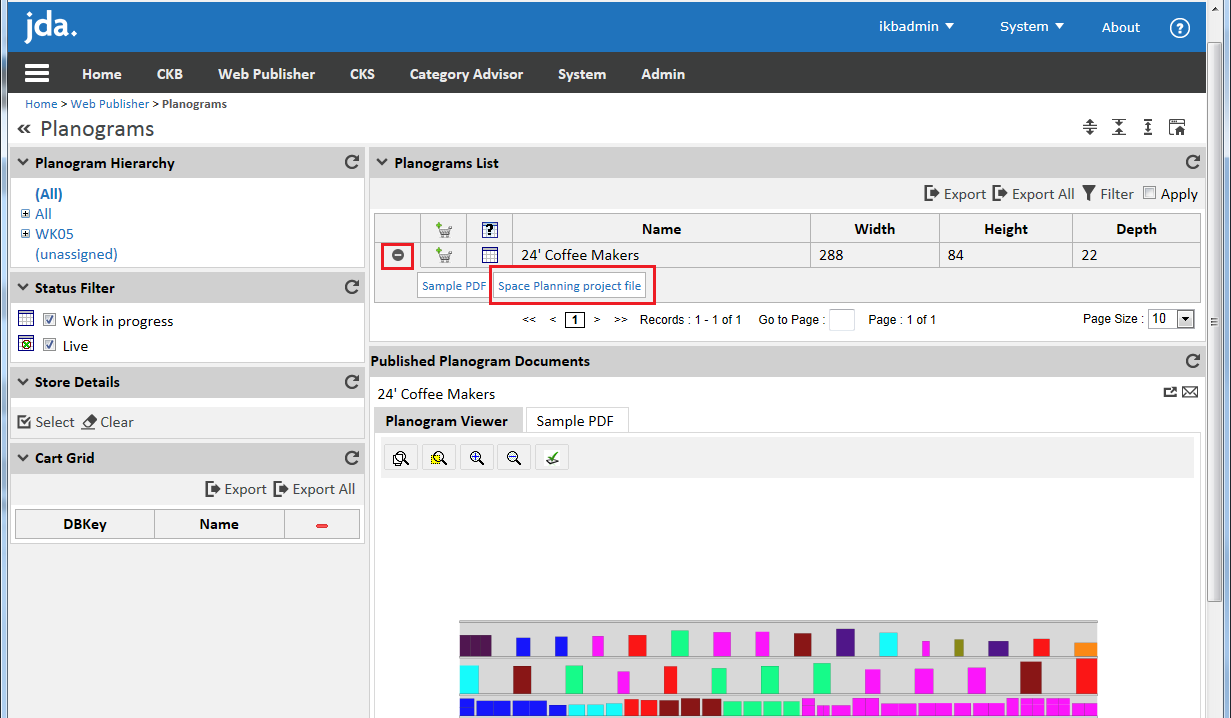The height and width of the screenshot is (718, 1231).
Task: Refresh the Planograms List panel
Action: point(1192,162)
